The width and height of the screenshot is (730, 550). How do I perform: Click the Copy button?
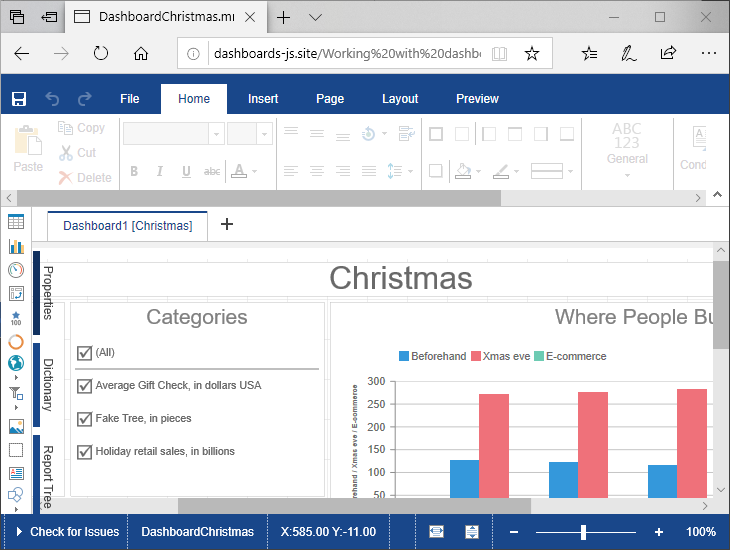pos(81,128)
